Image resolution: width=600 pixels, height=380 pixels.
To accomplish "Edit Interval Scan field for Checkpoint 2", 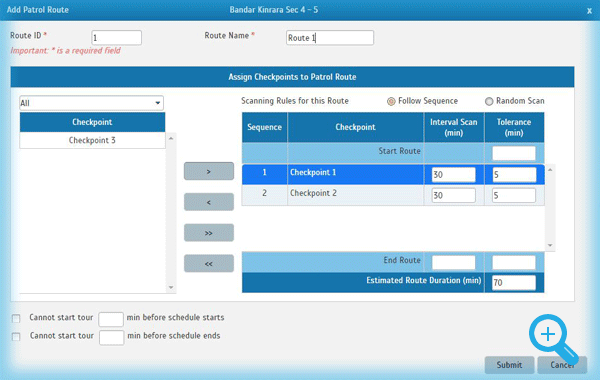I will [453, 195].
